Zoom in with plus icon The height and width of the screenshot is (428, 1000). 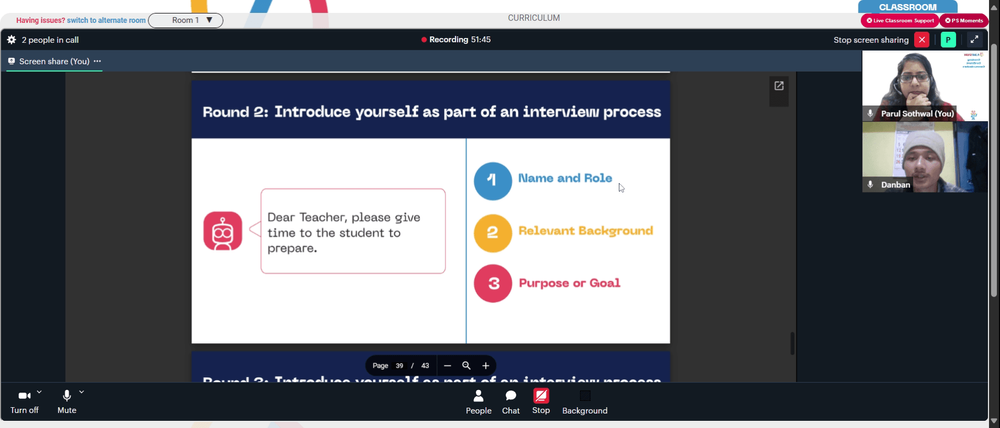(x=485, y=365)
